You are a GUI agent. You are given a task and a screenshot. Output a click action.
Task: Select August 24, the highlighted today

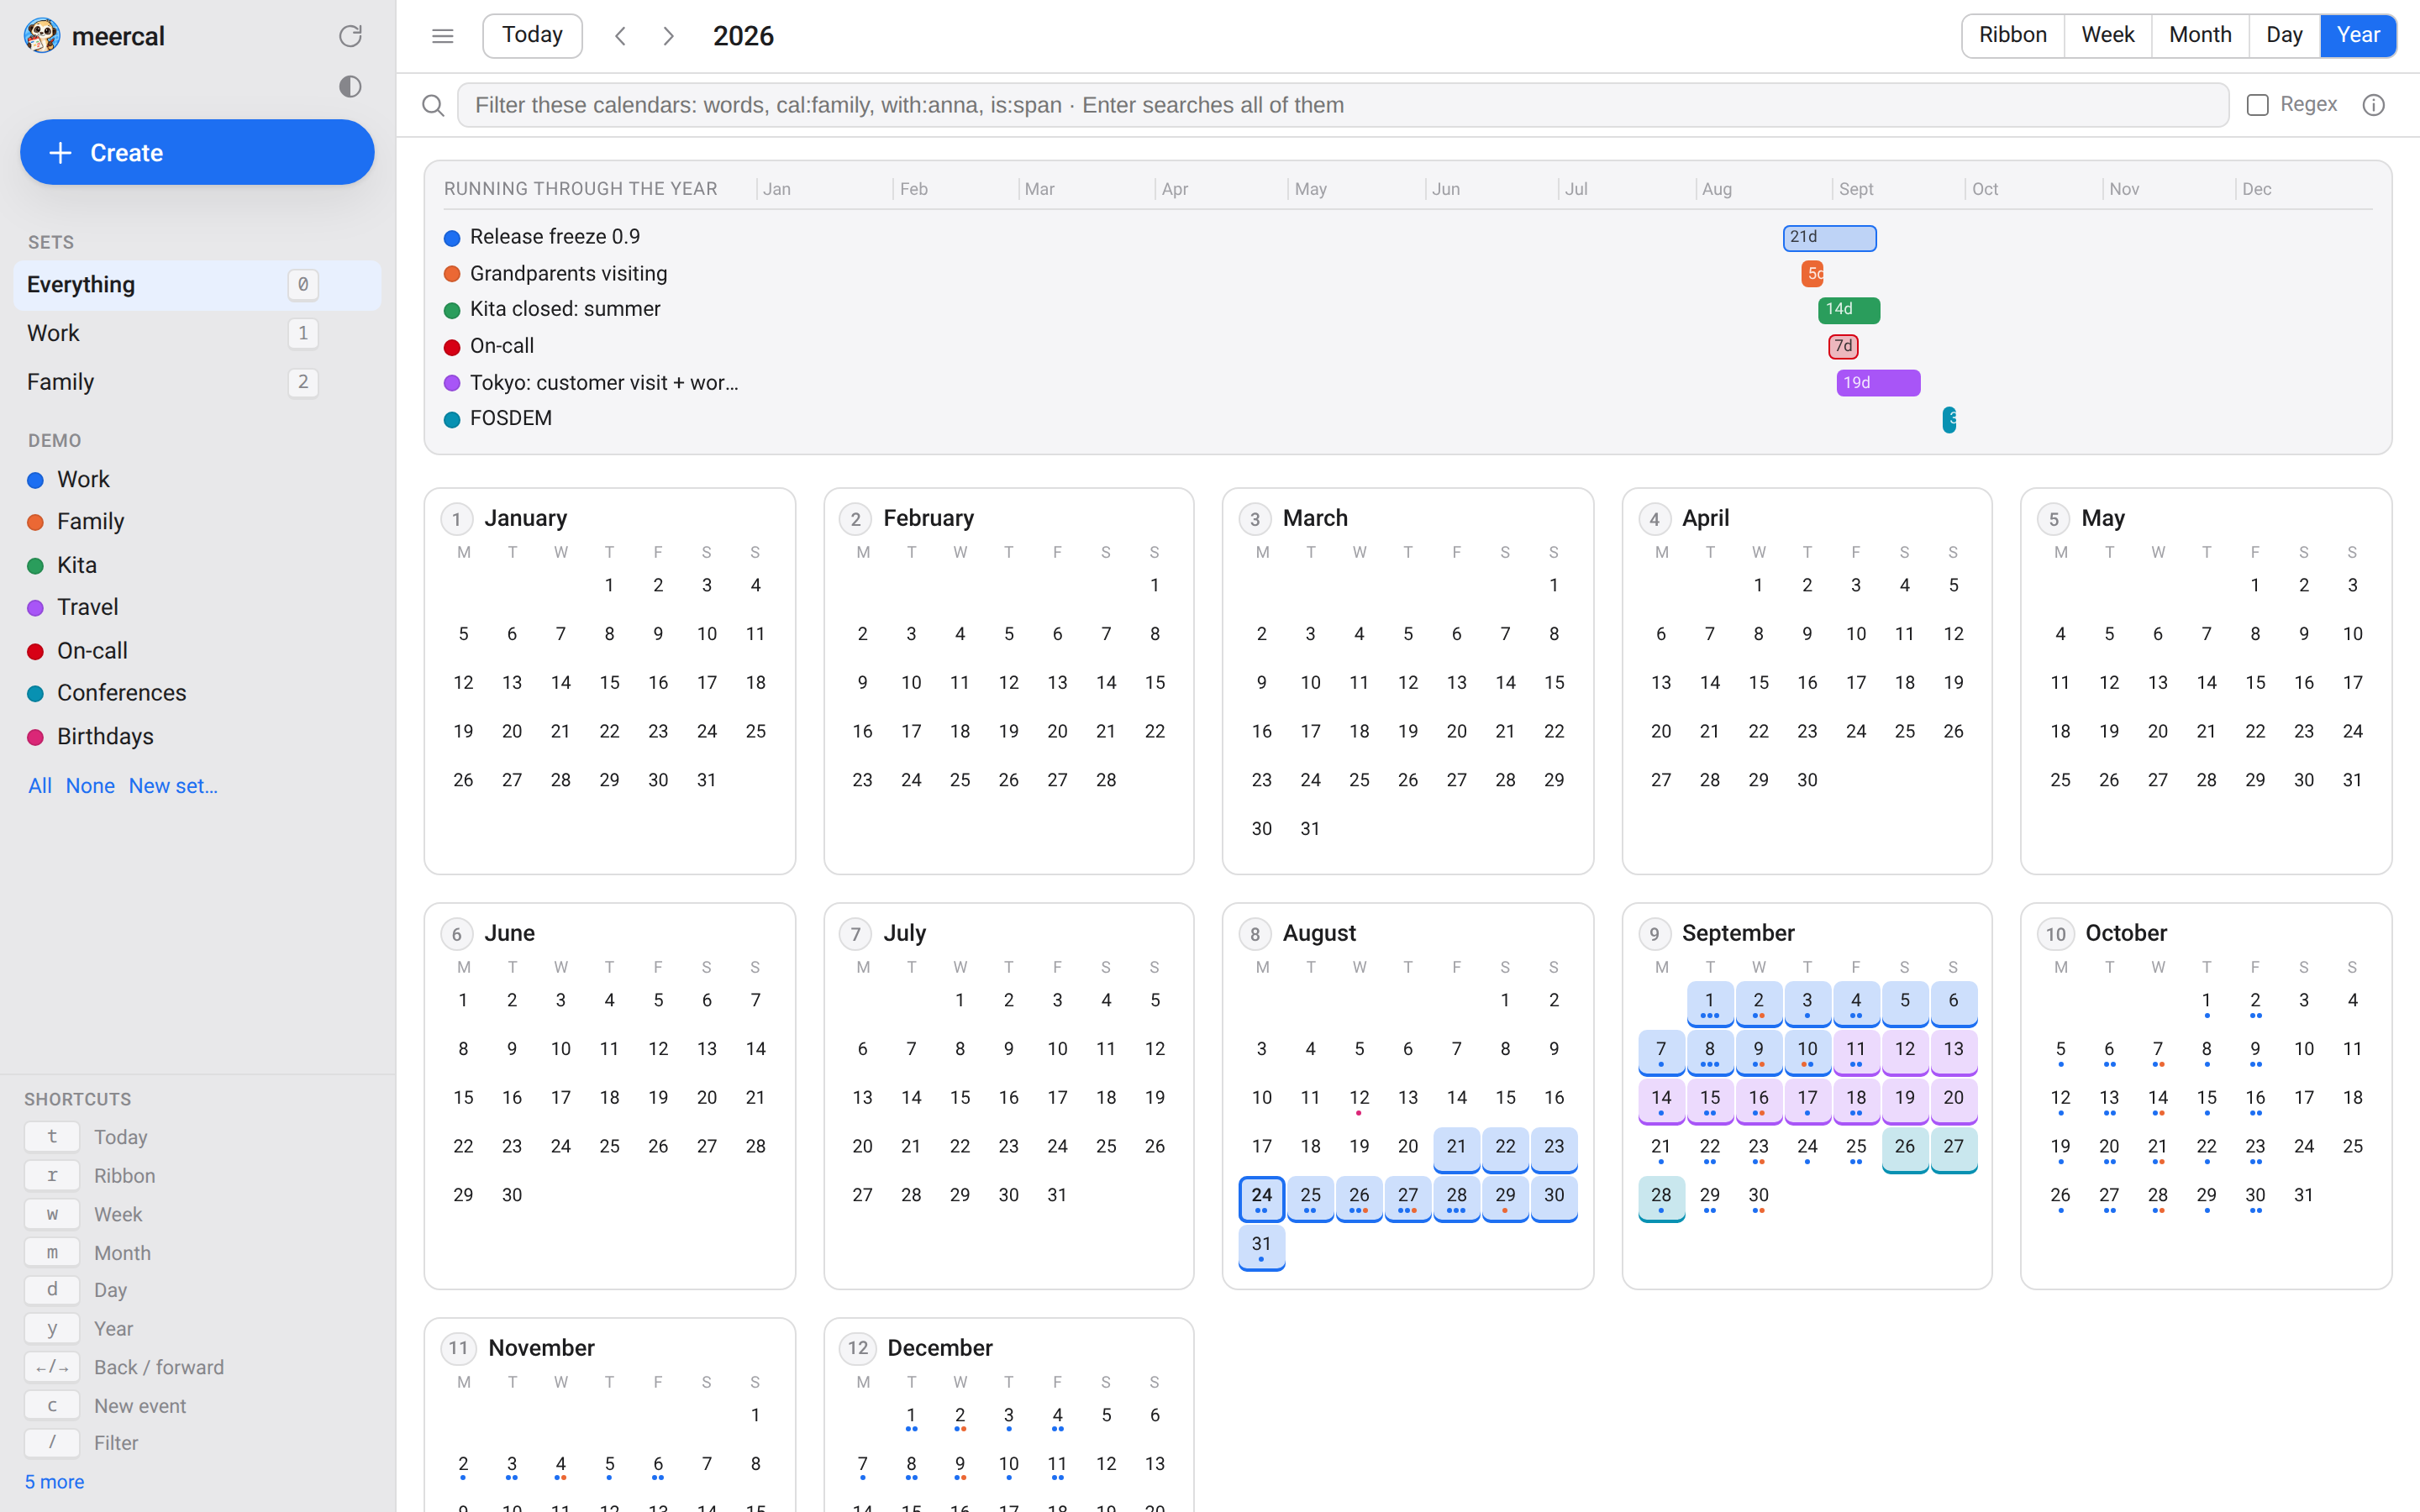pyautogui.click(x=1261, y=1198)
